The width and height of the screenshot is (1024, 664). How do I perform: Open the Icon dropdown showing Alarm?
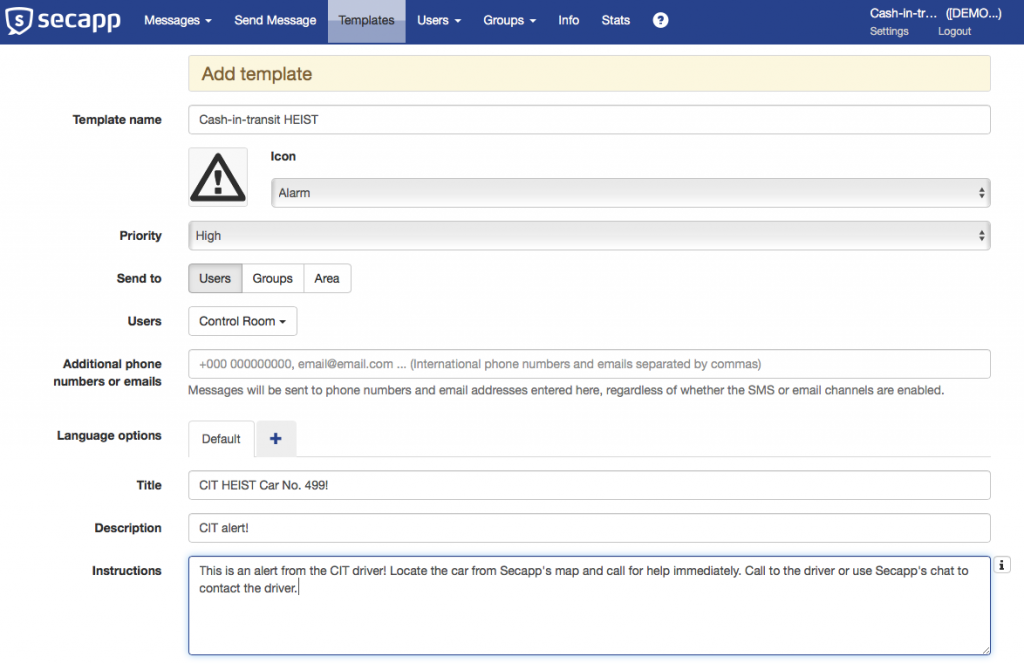pos(630,192)
